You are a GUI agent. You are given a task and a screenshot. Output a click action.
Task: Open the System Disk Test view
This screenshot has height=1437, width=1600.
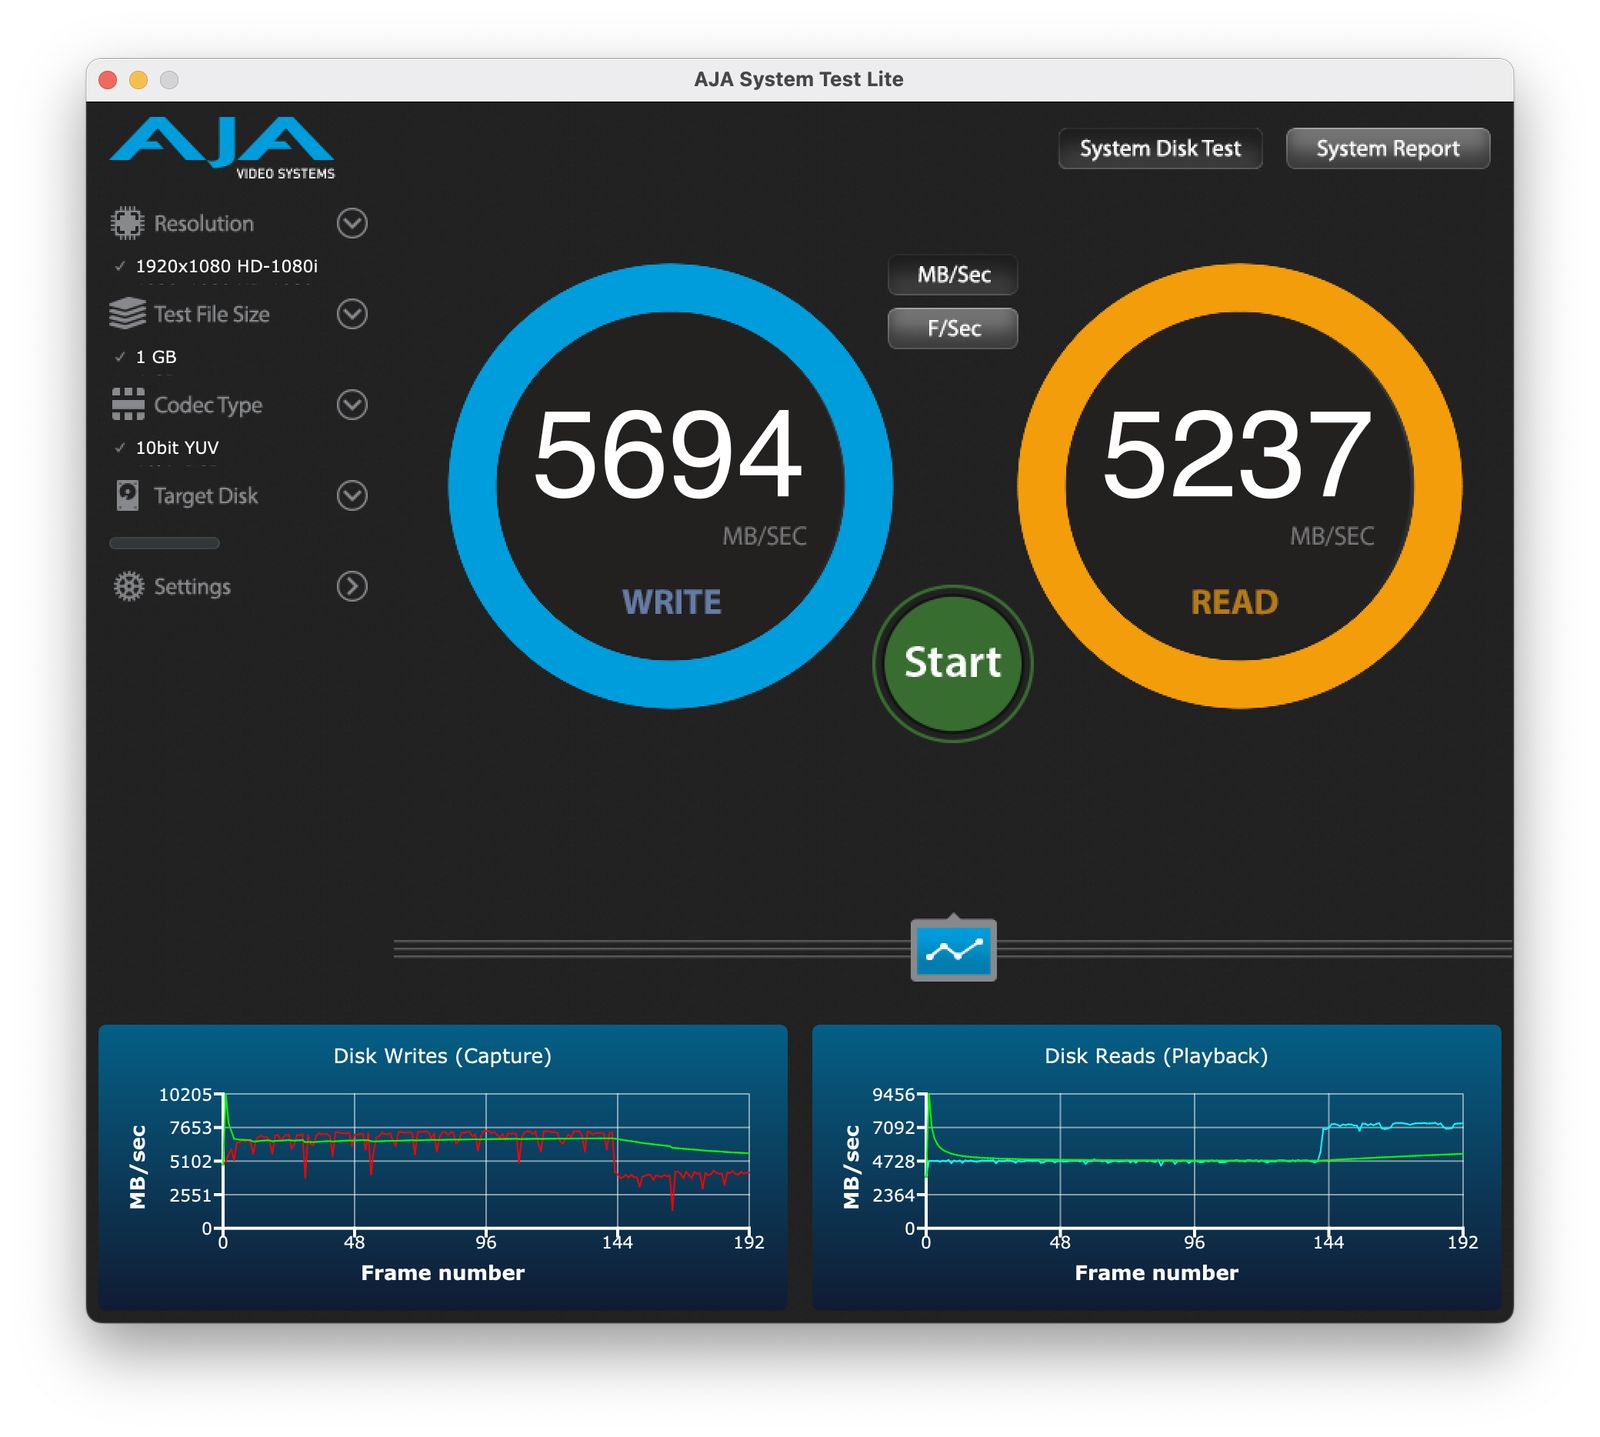click(x=1160, y=149)
